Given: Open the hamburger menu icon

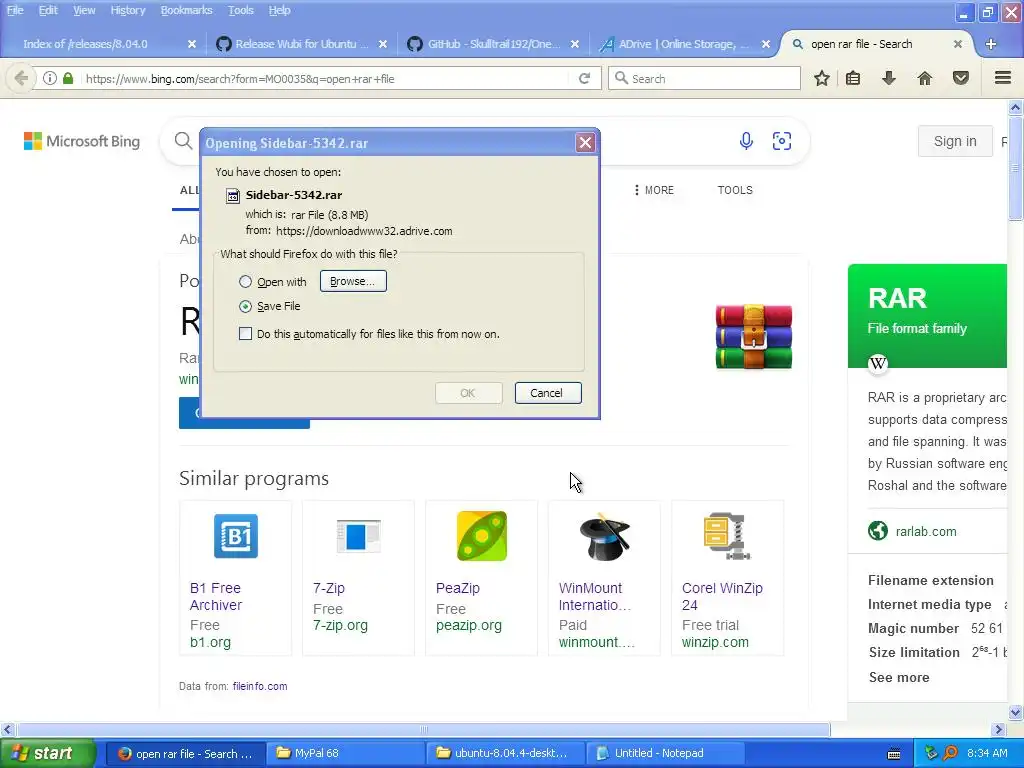Looking at the screenshot, I should (1003, 78).
